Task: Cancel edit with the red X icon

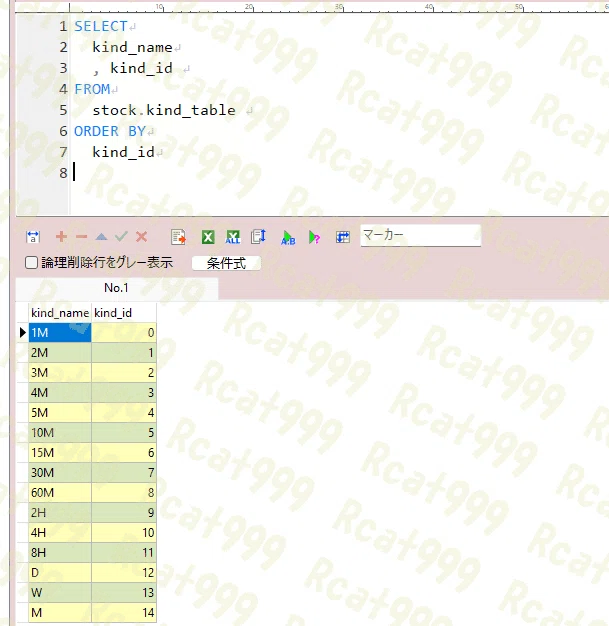Action: [x=141, y=237]
